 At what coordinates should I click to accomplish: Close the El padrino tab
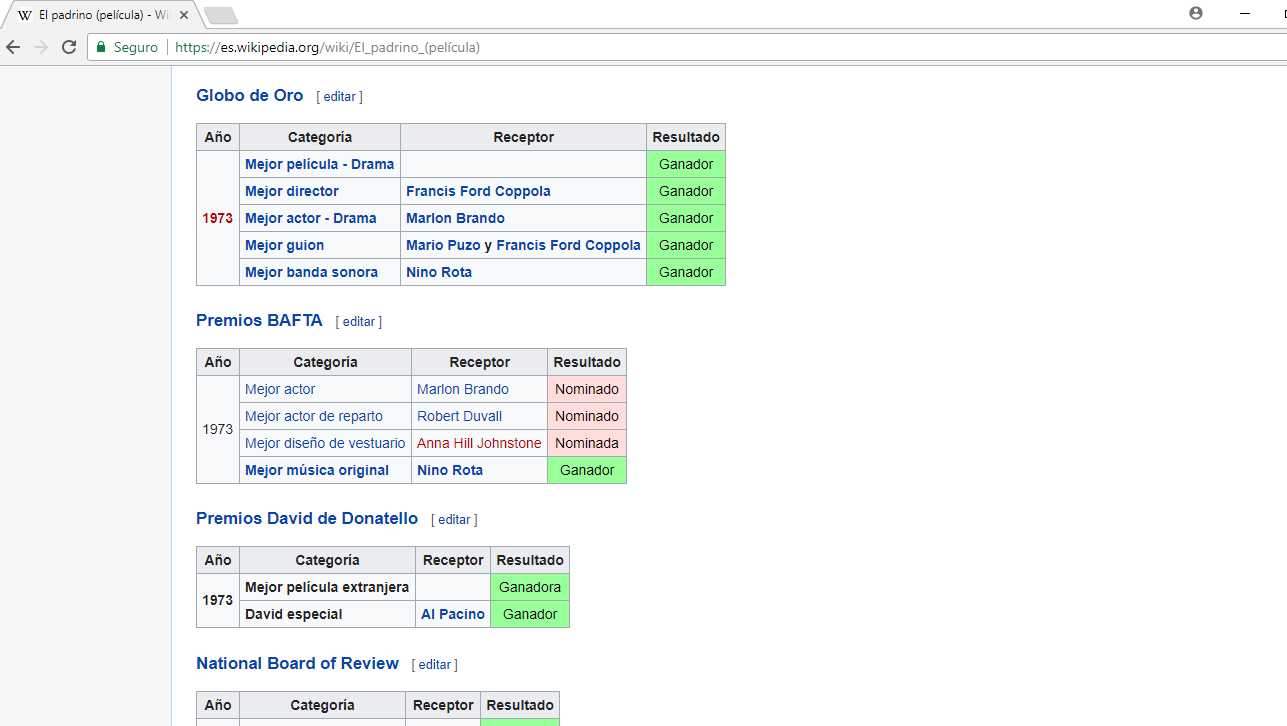184,15
